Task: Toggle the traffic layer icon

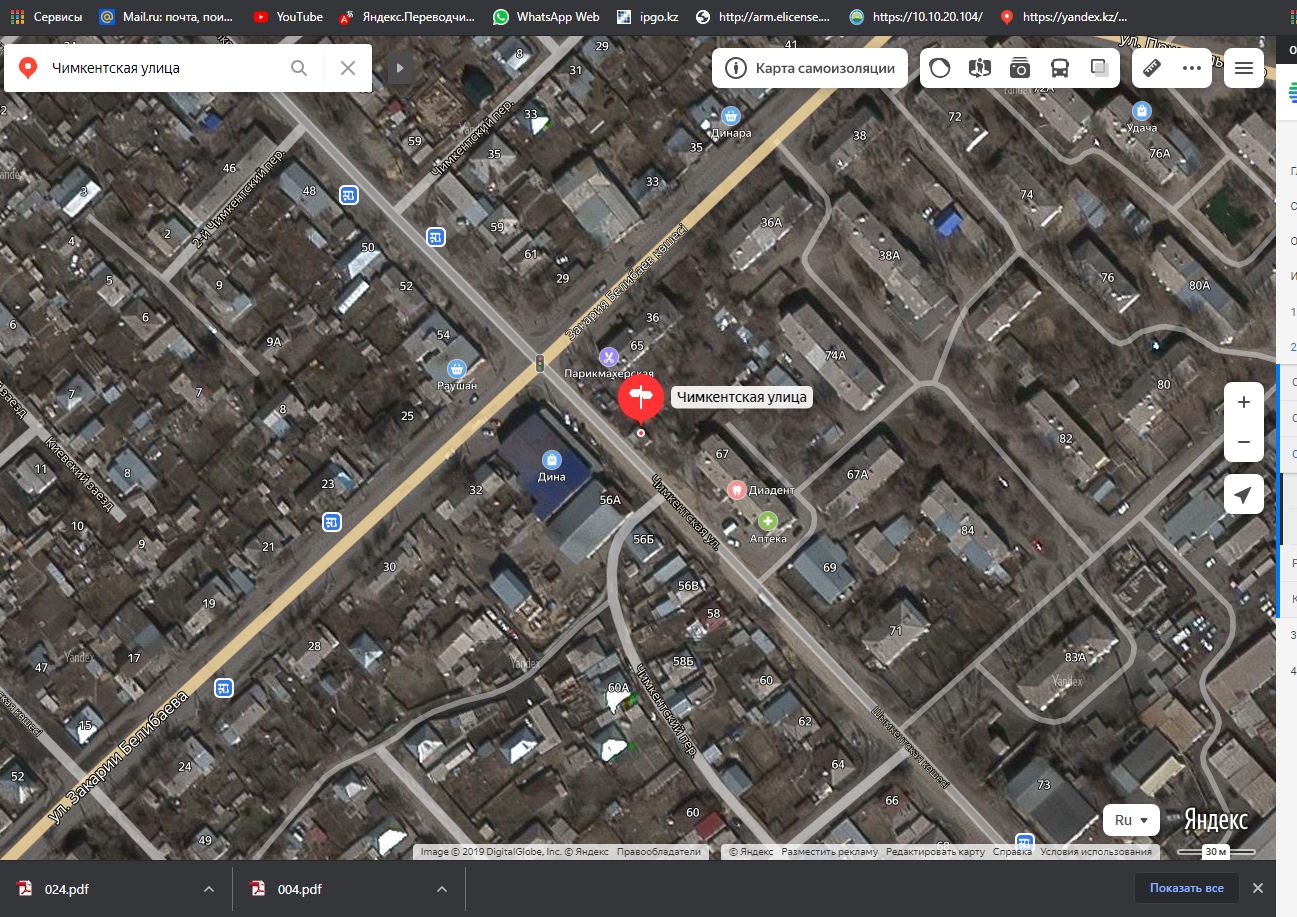Action: [940, 68]
